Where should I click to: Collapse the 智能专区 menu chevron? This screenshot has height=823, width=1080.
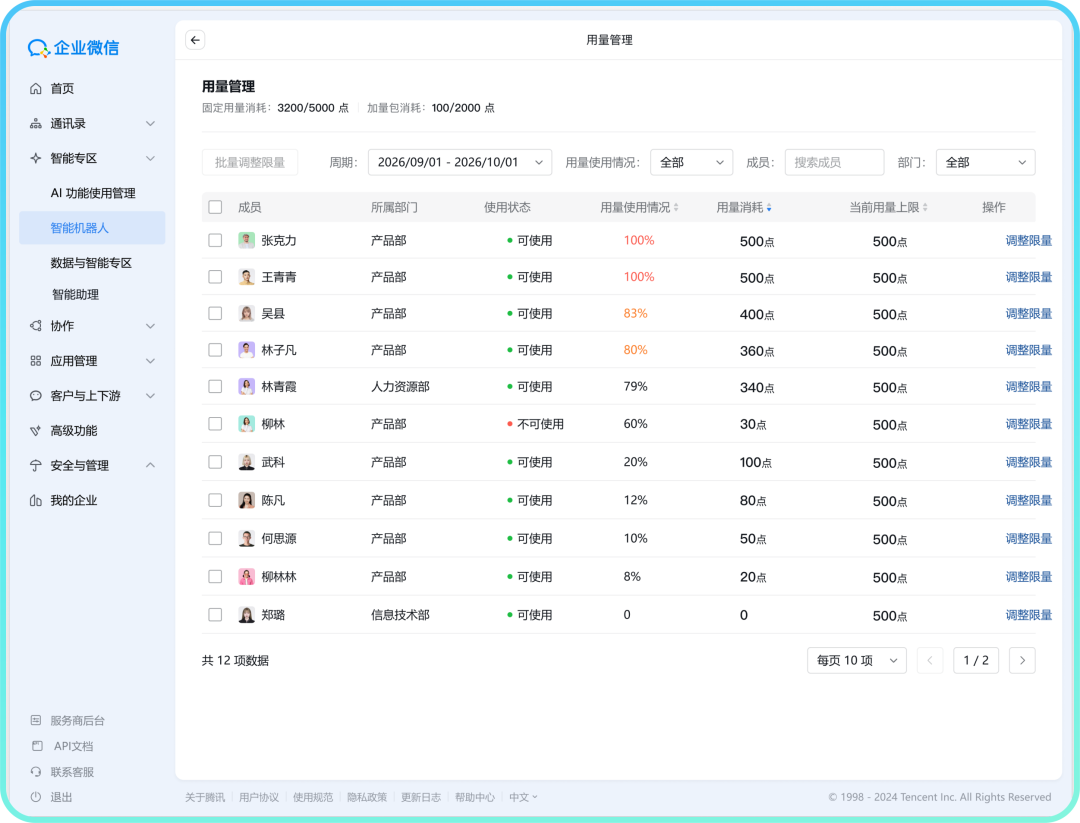(x=150, y=158)
